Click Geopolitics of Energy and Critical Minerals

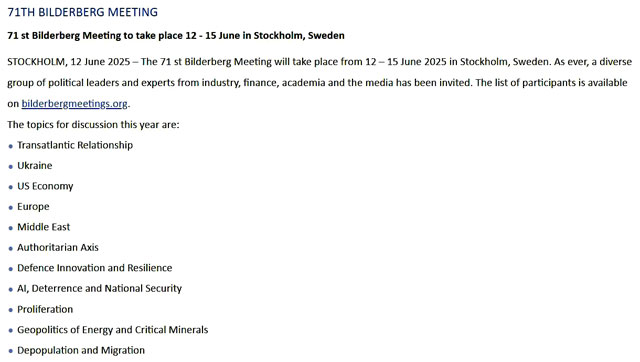point(113,330)
